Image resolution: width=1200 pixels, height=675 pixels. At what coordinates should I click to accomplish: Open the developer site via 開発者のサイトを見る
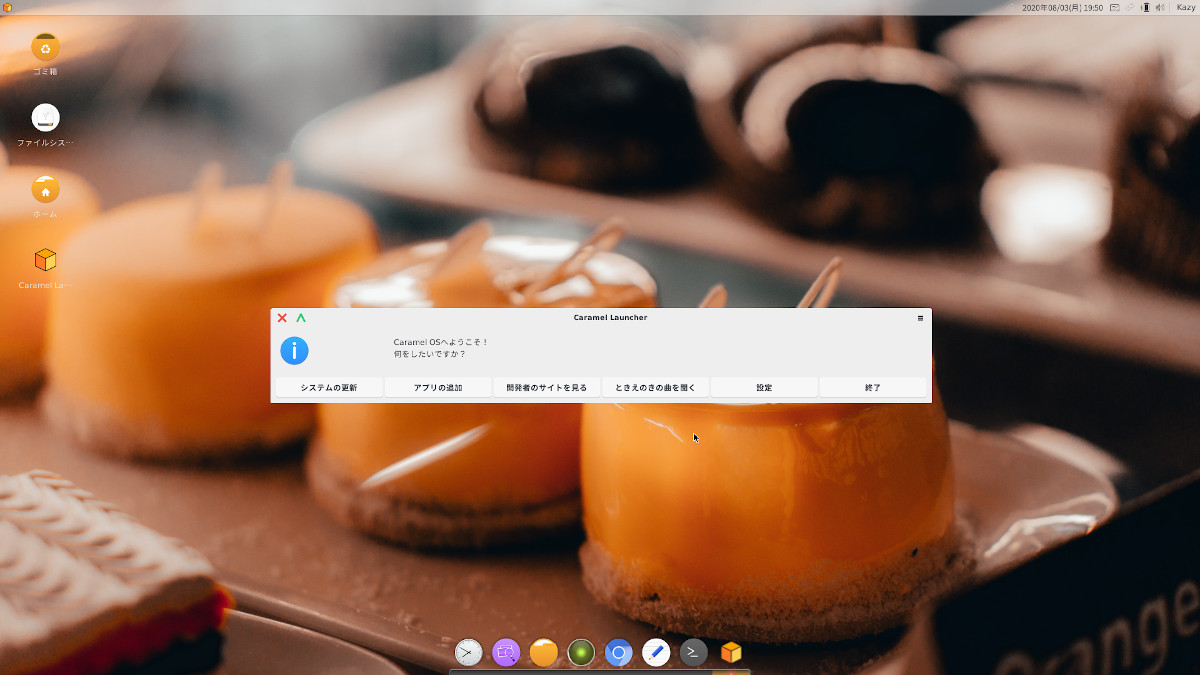[x=546, y=387]
